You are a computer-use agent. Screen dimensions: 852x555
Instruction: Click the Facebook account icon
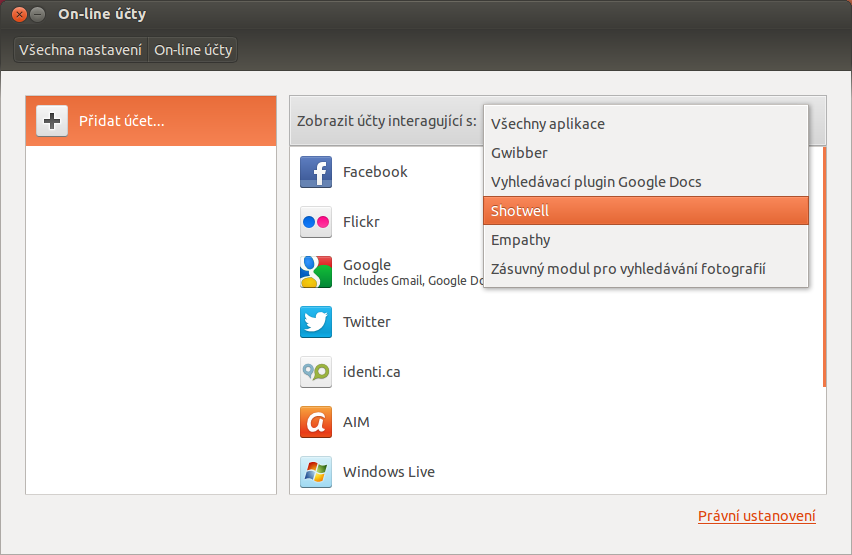316,172
